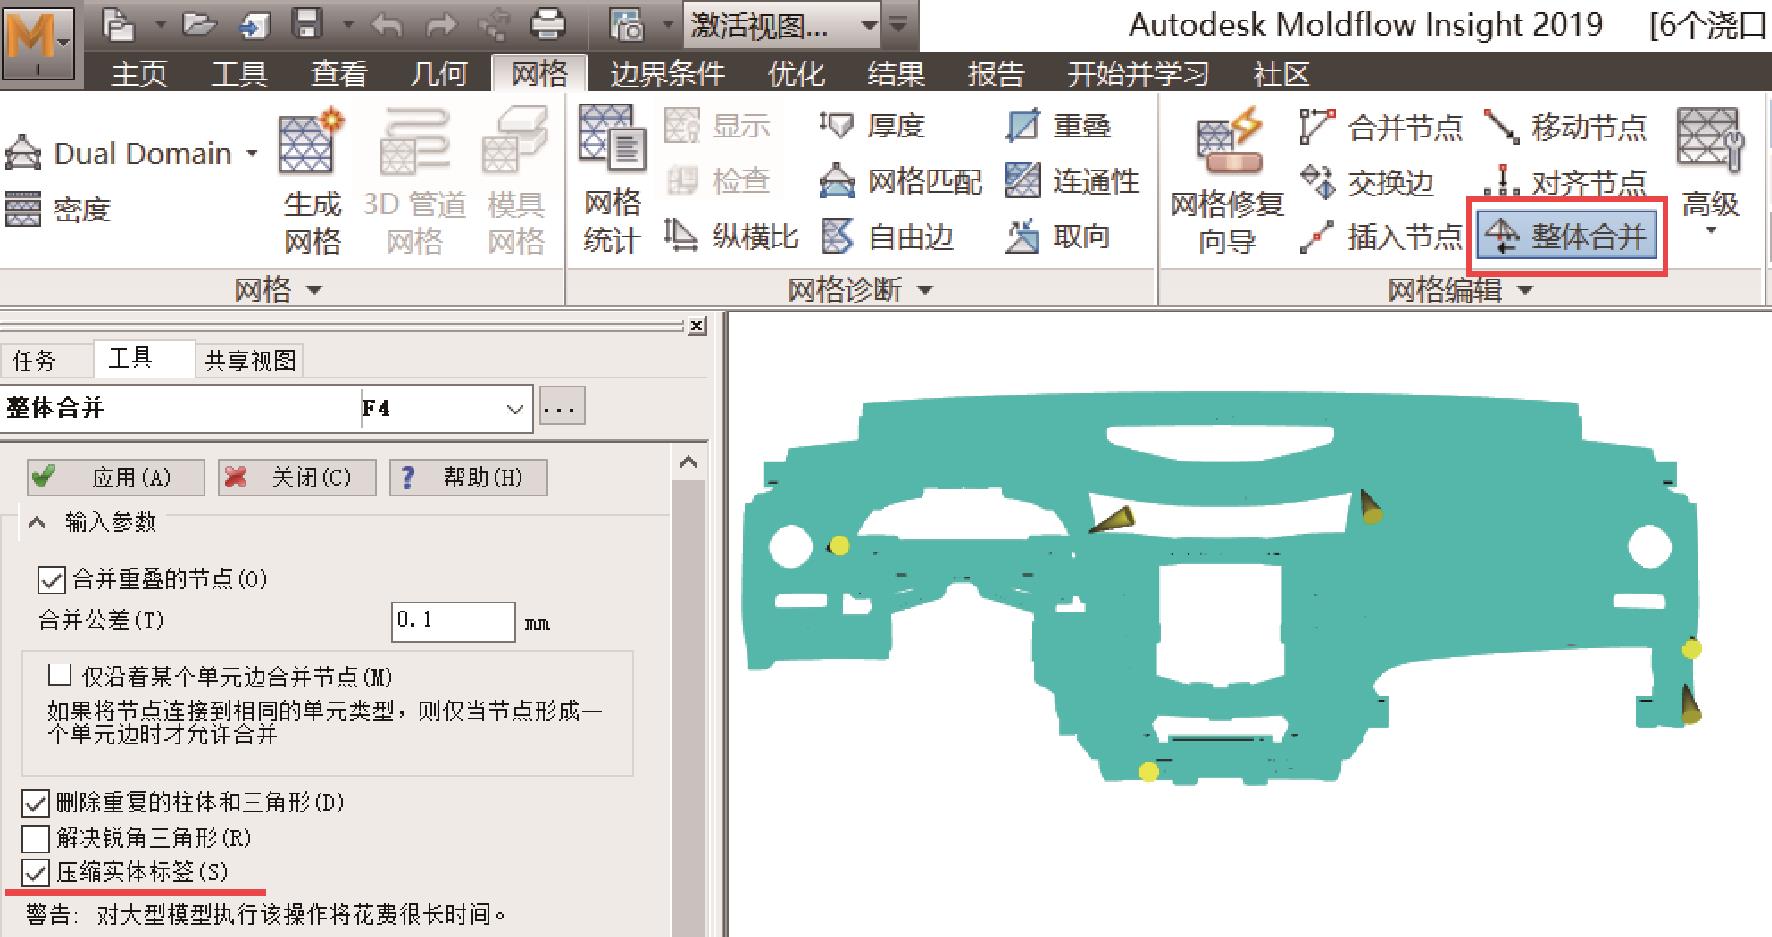Viewport: 1772px width, 937px height.
Task: Click the ellipsis button next to F4
Action: [562, 408]
